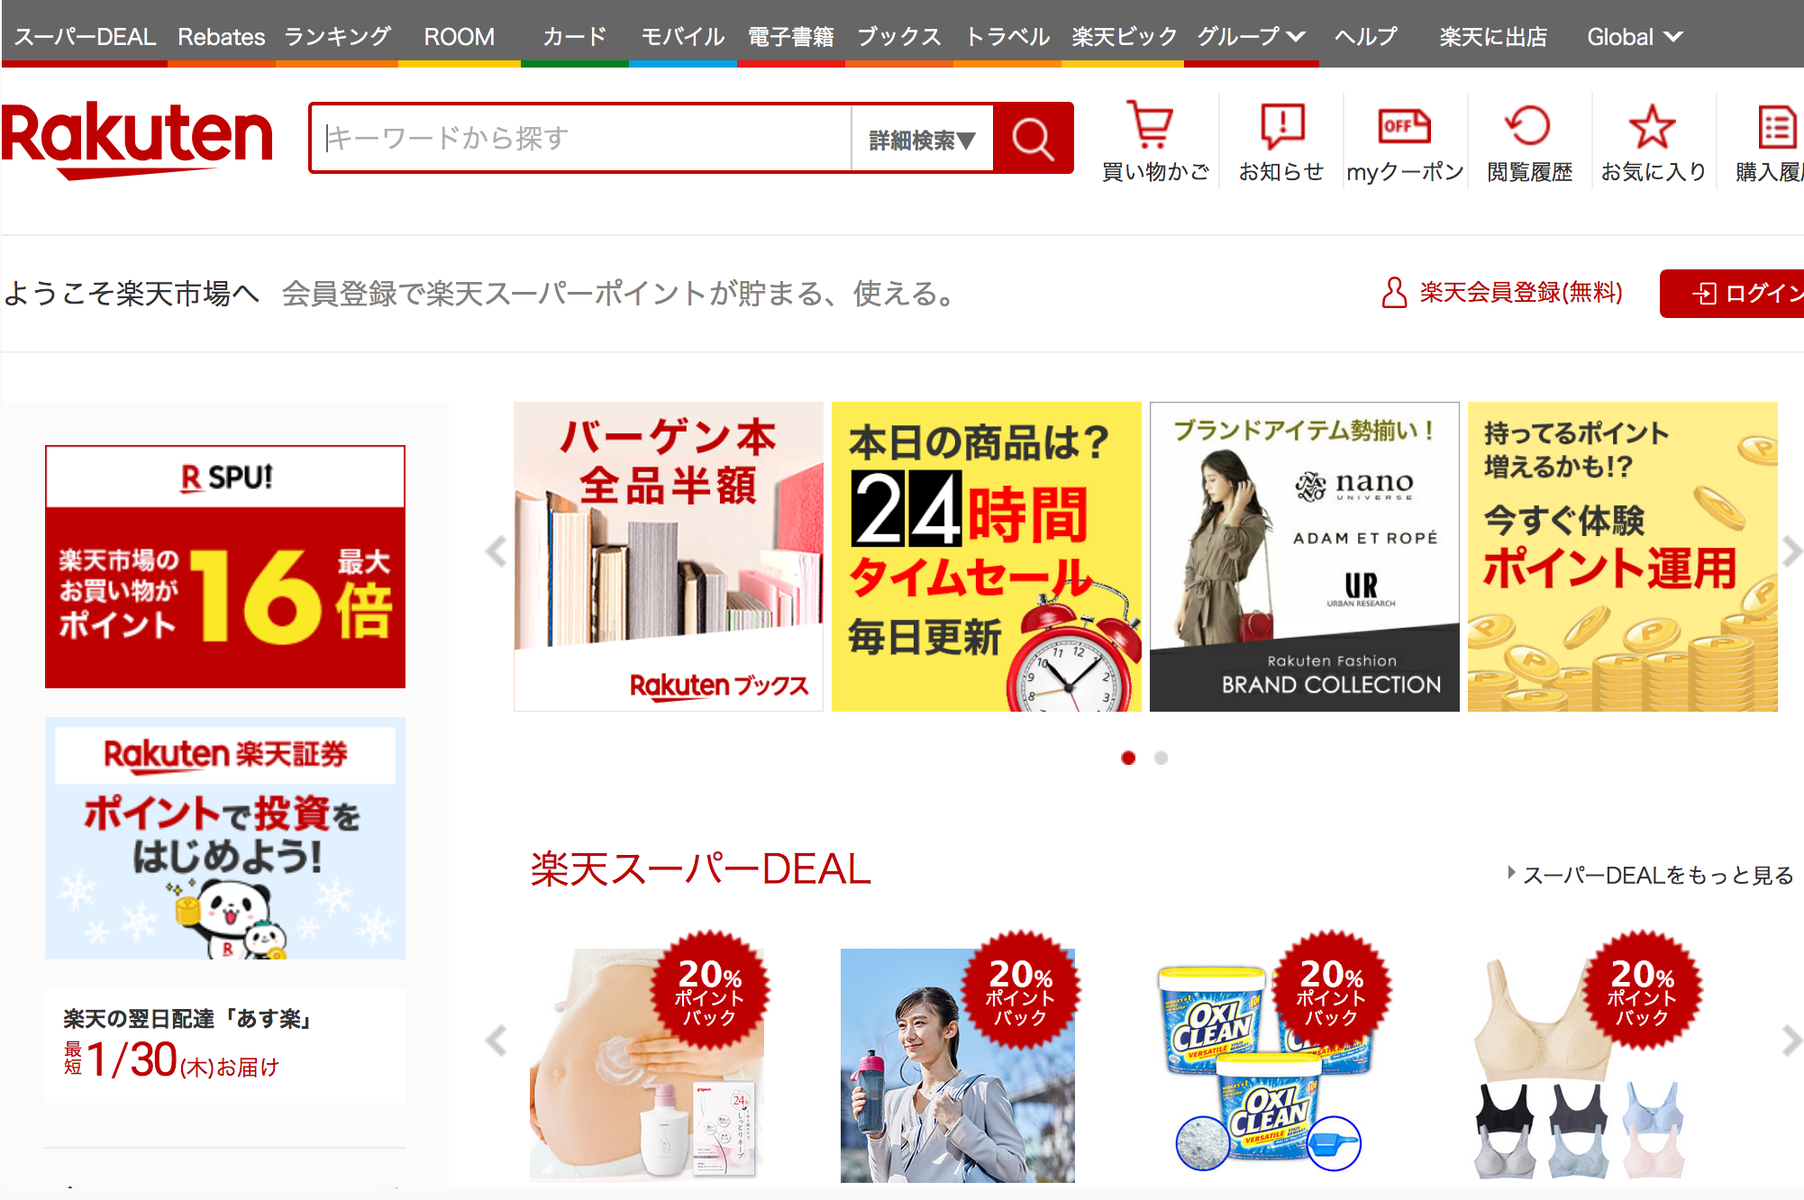Show next Super DEAL products

coord(1791,1041)
